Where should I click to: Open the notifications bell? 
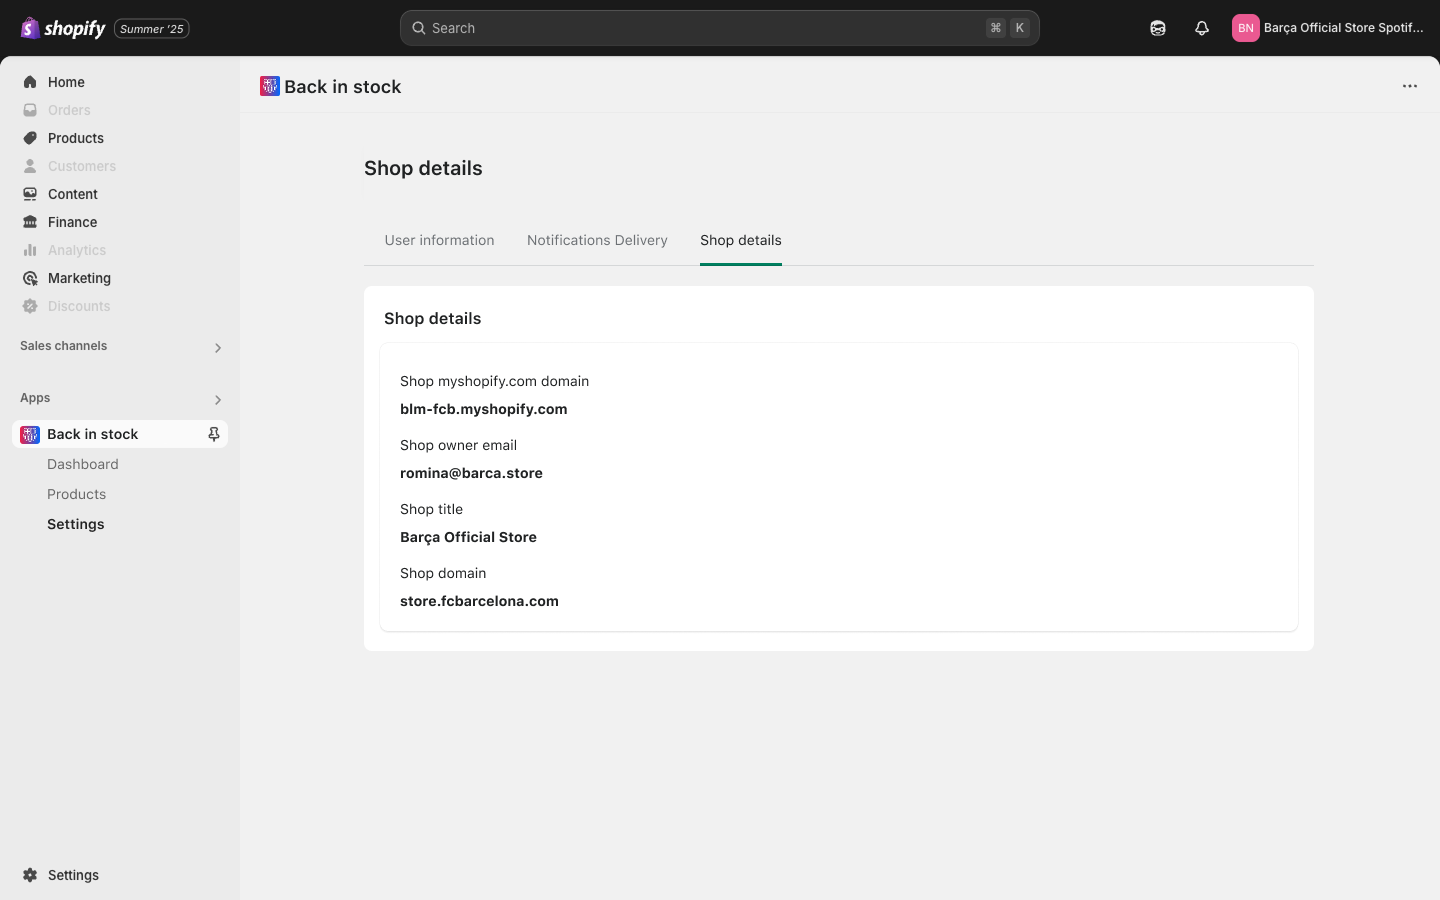(x=1202, y=28)
